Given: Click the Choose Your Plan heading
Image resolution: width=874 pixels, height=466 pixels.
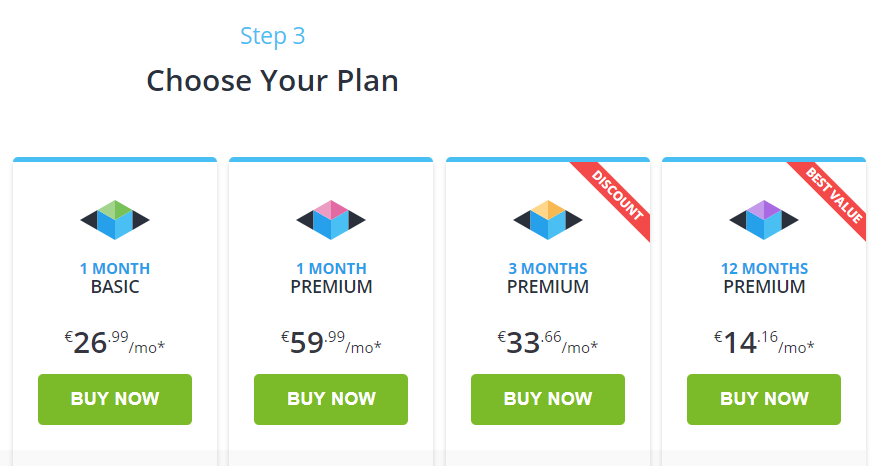Looking at the screenshot, I should (273, 80).
